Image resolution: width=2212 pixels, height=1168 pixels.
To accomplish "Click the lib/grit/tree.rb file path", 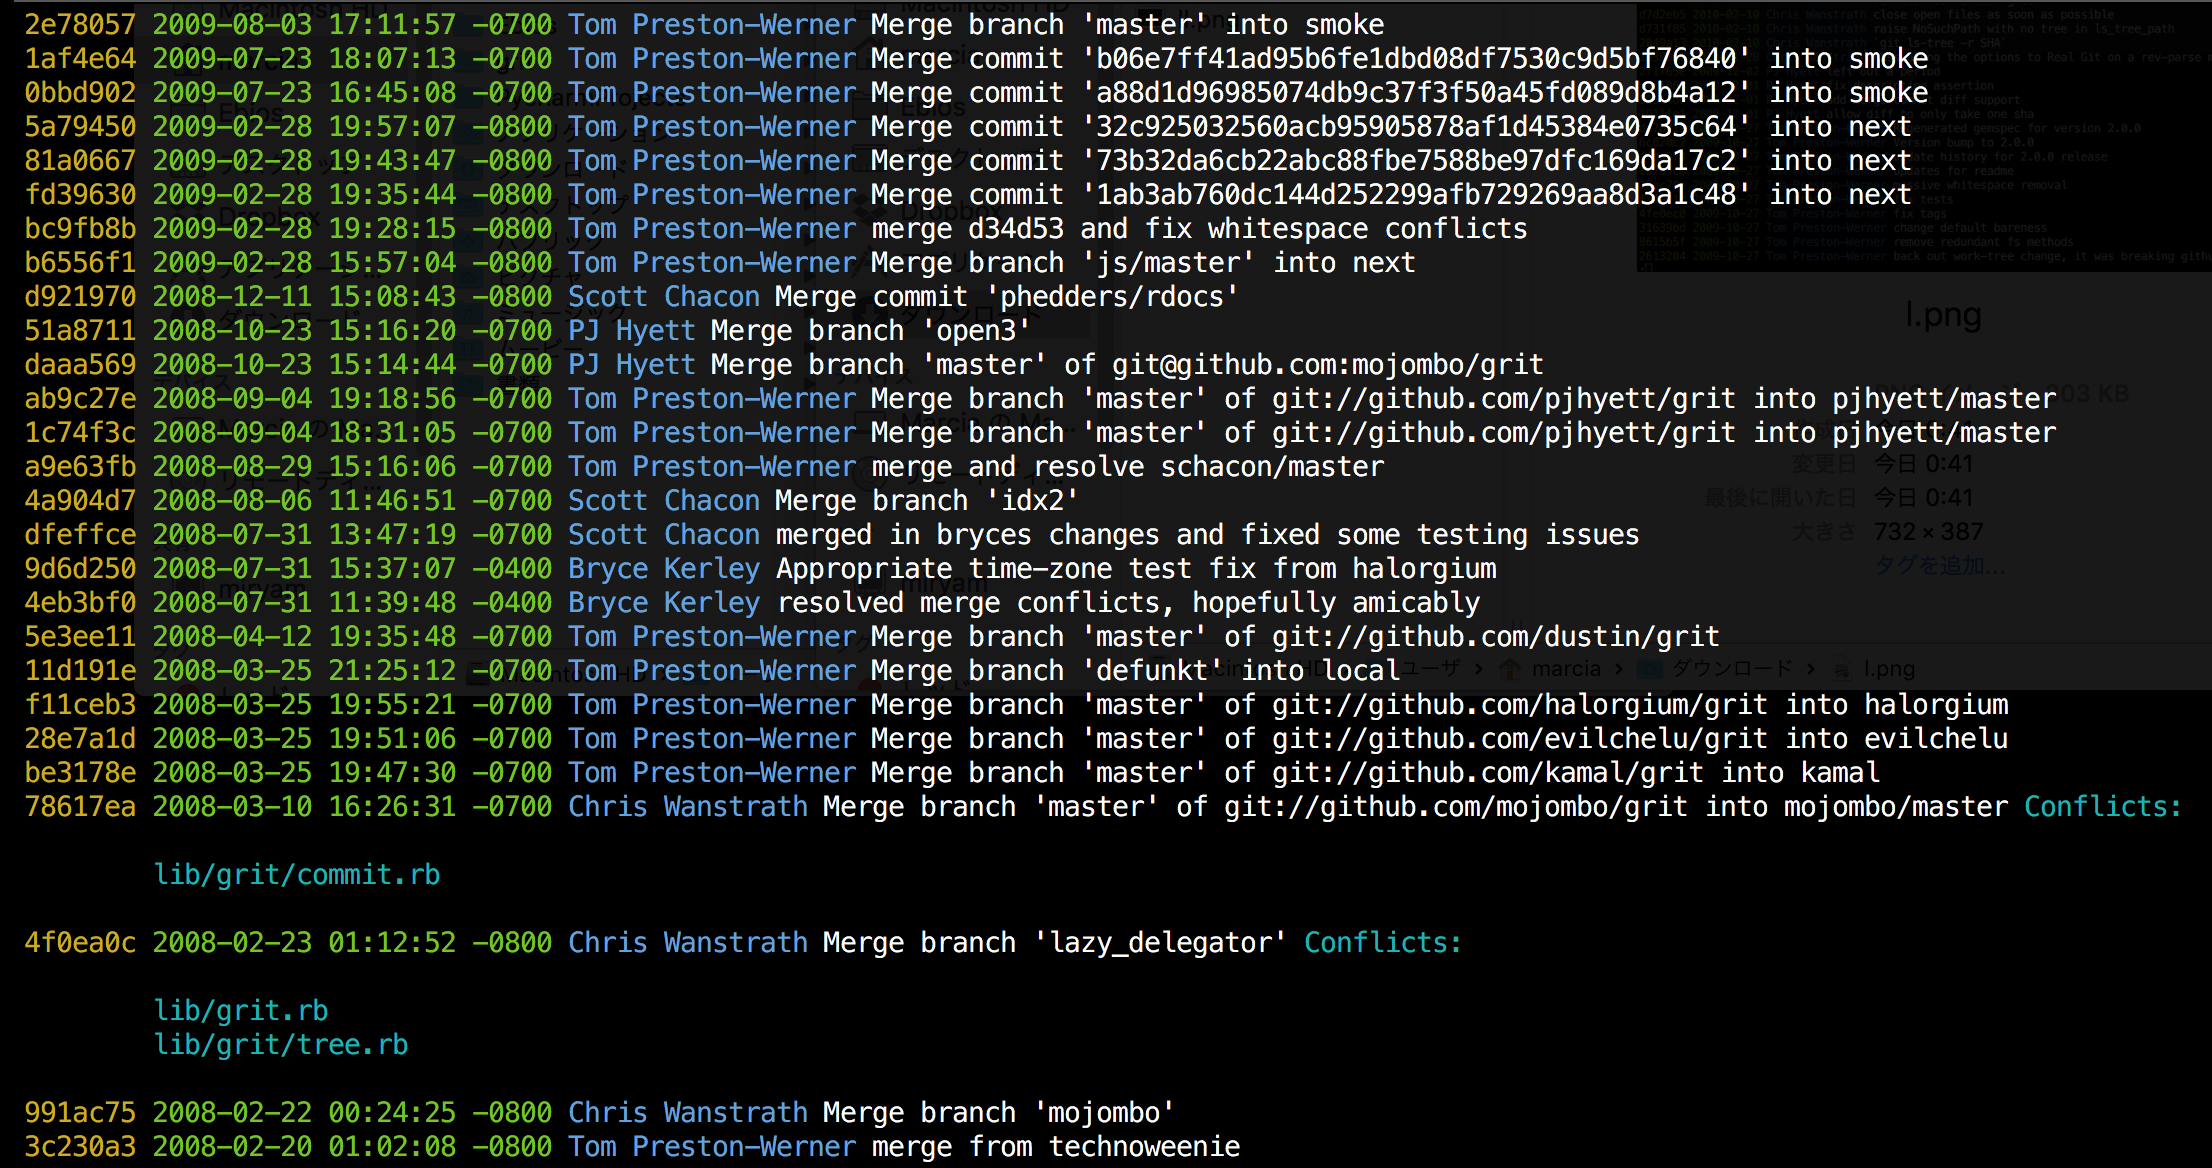I will point(281,1045).
